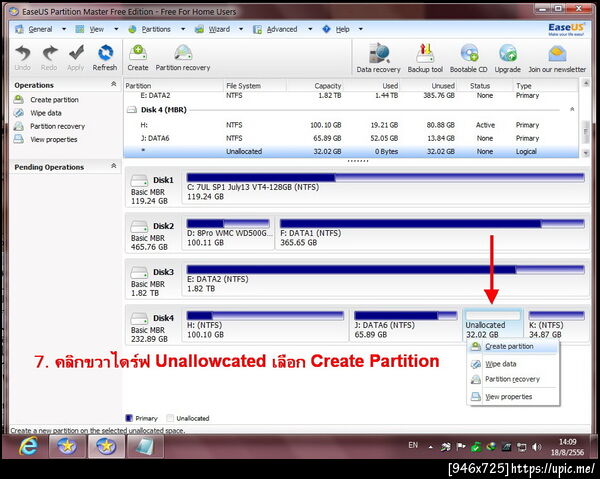The height and width of the screenshot is (479, 600).
Task: Click the Apply checkmark icon
Action: click(x=76, y=53)
